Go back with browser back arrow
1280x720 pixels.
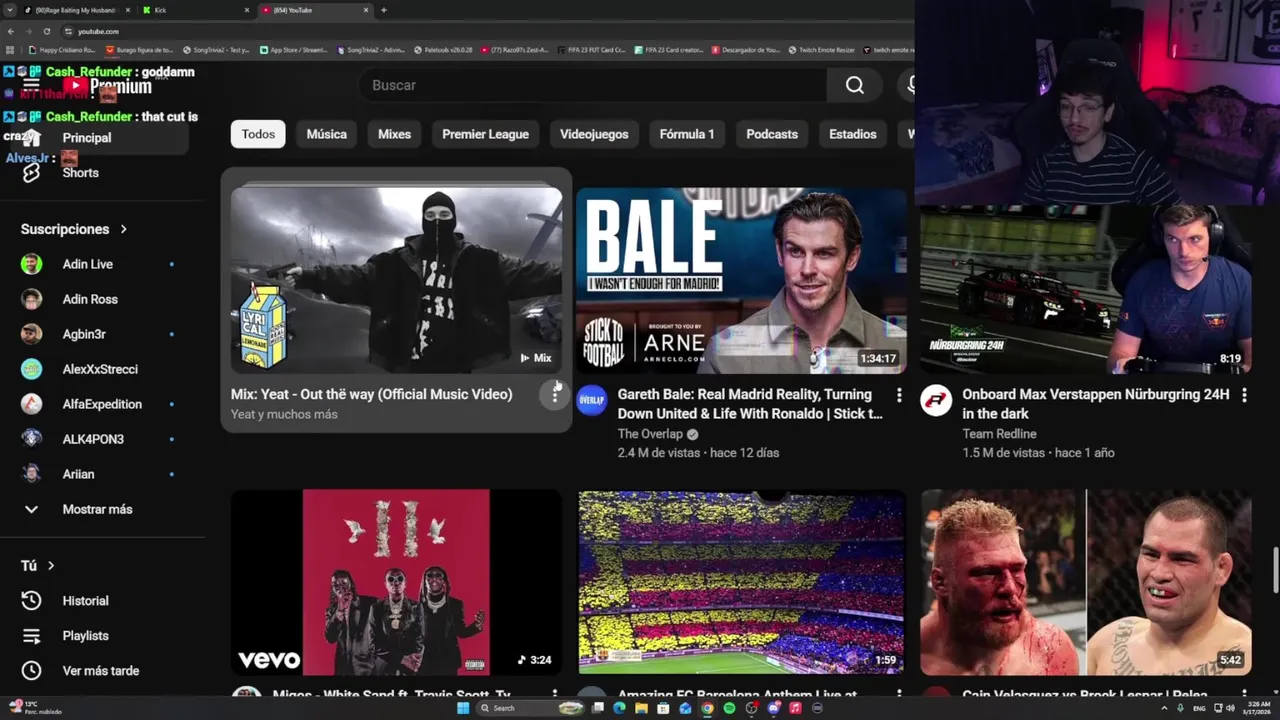click(x=9, y=31)
